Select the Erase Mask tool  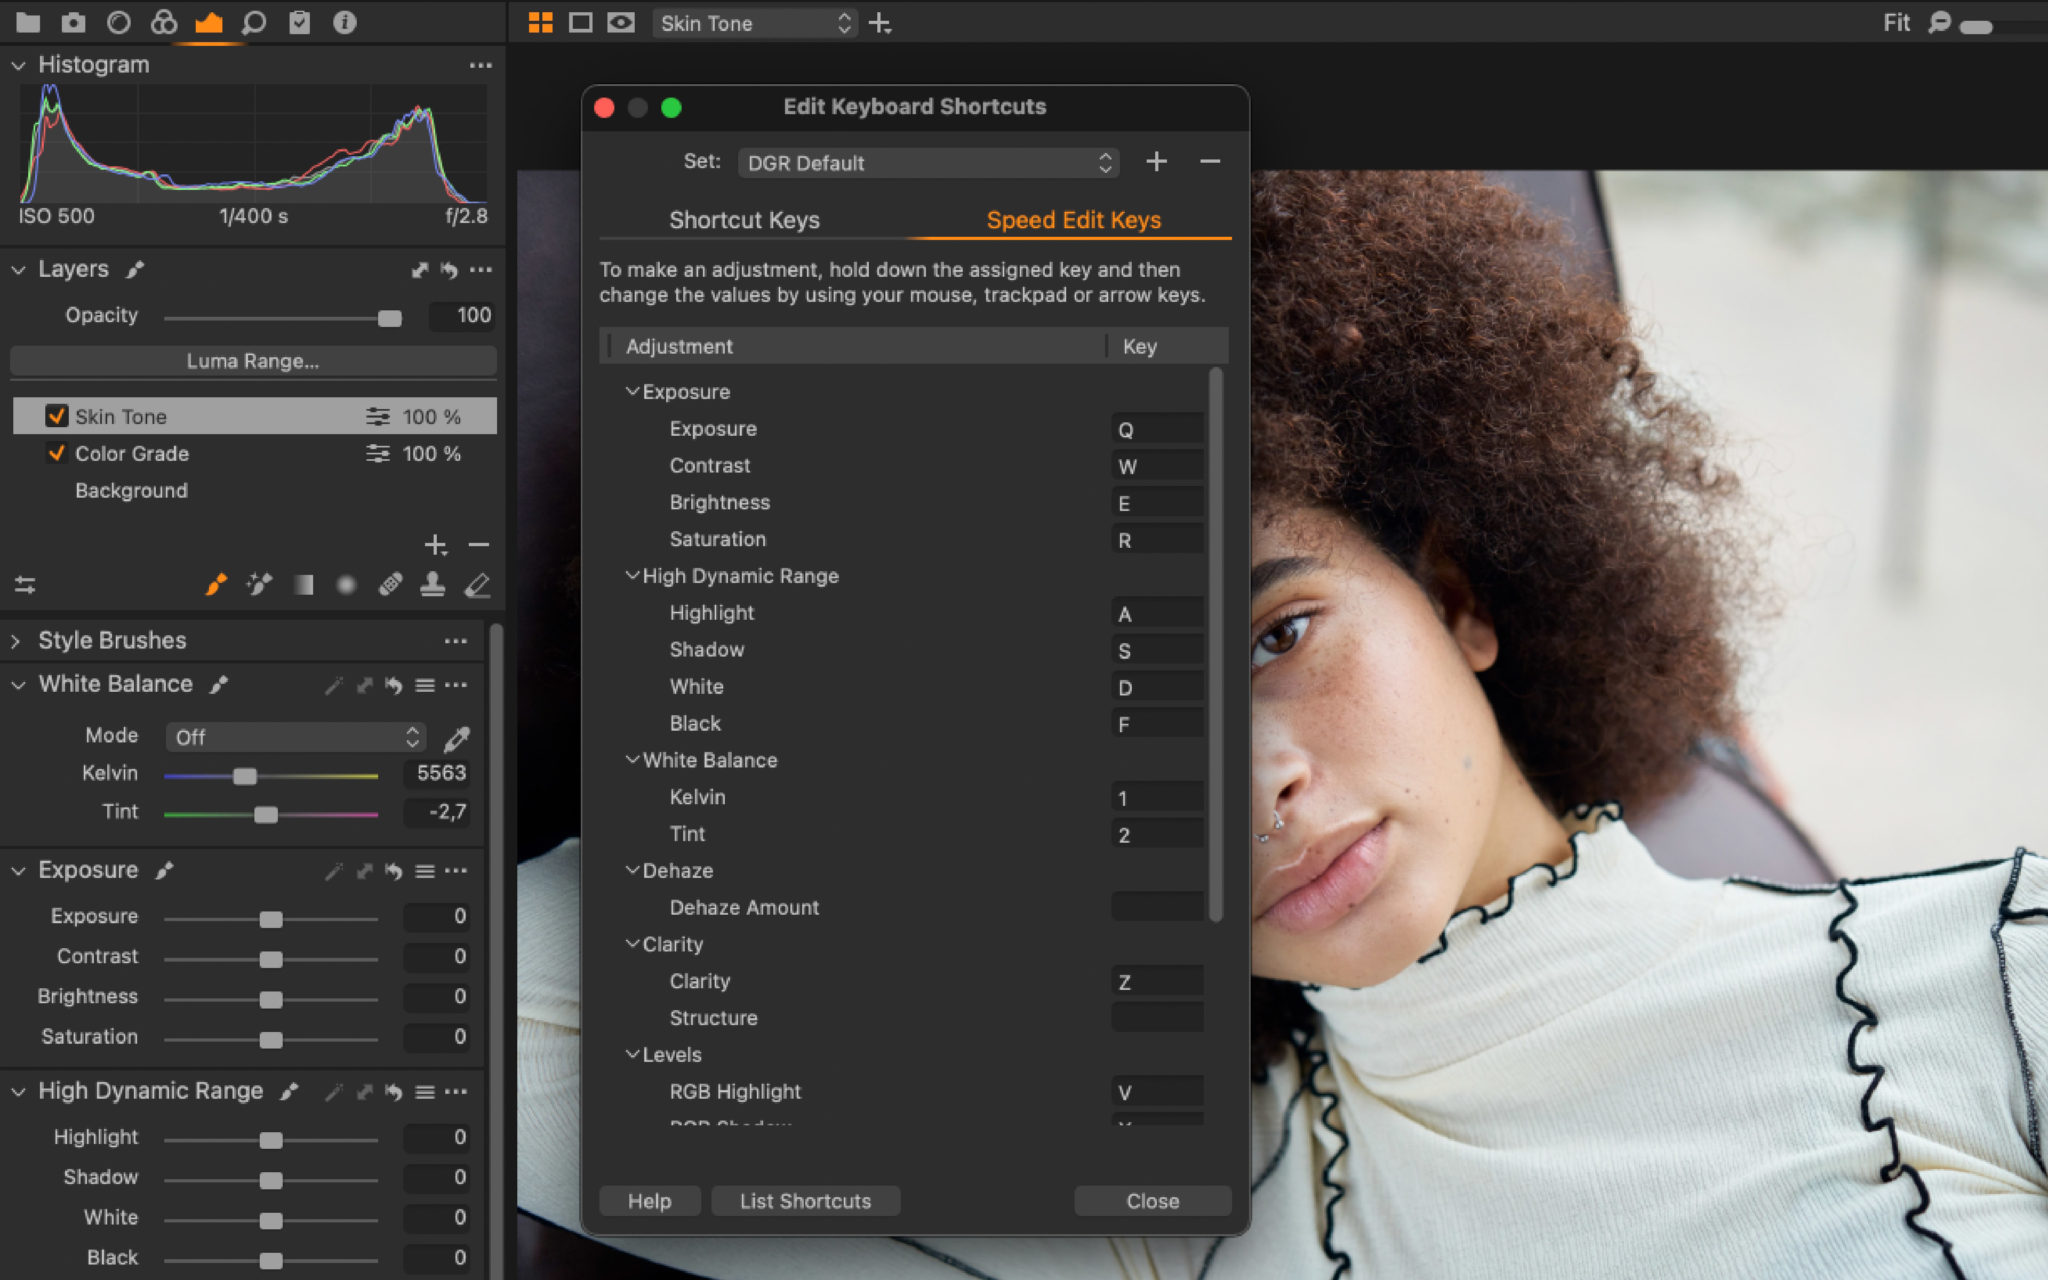(478, 585)
